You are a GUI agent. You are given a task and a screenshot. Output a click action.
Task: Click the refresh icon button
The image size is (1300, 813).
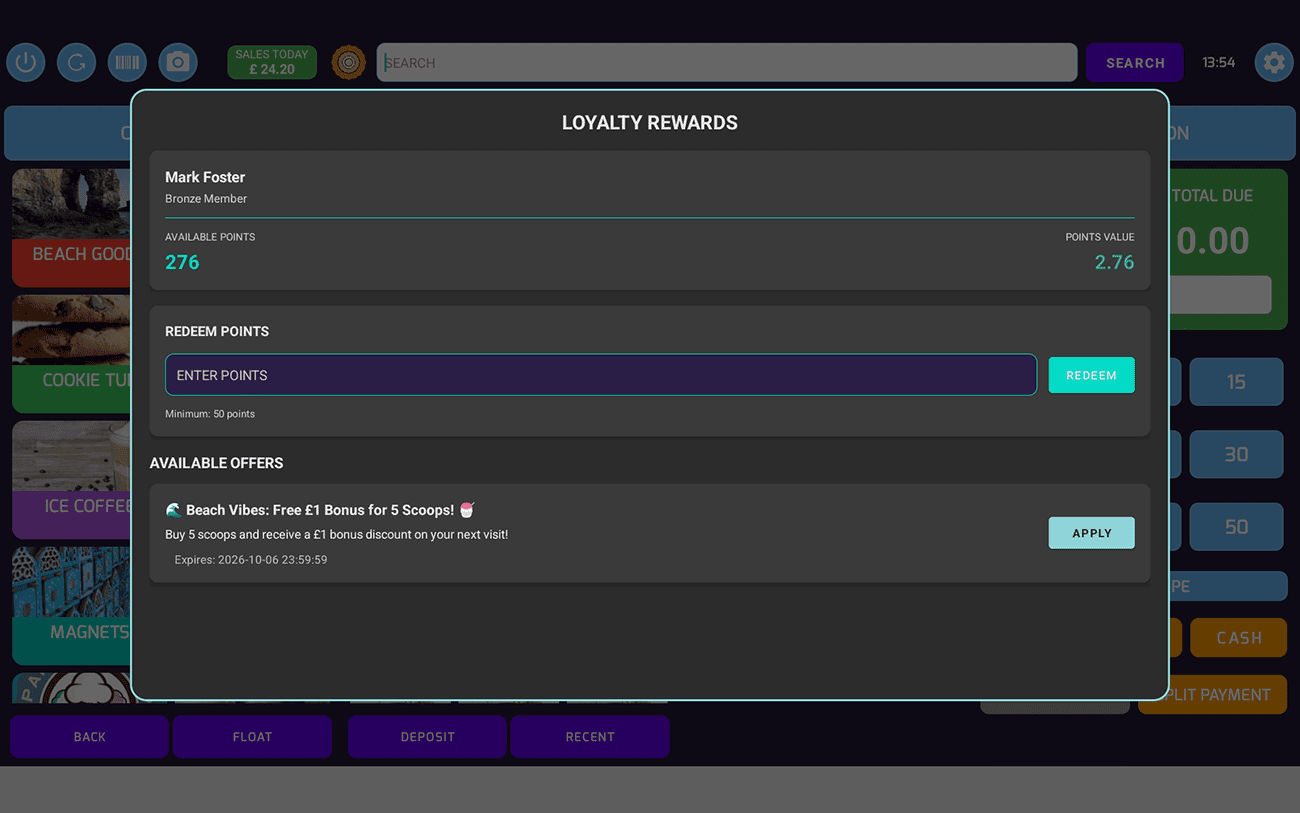pyautogui.click(x=76, y=62)
